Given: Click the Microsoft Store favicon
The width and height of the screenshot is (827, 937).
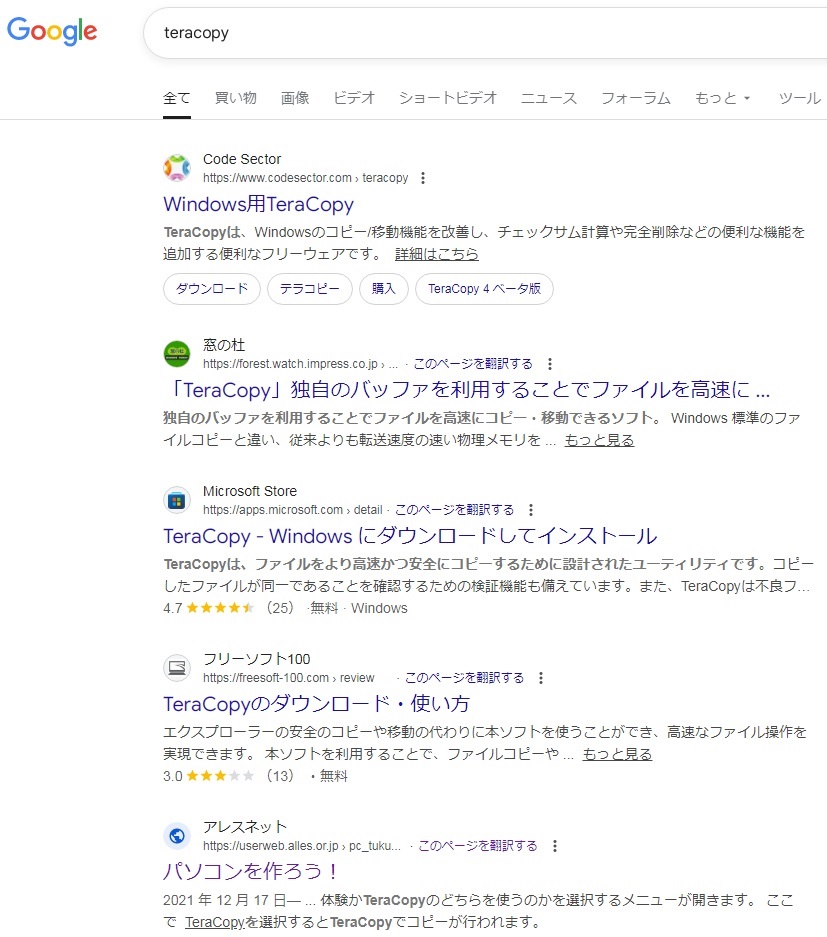Looking at the screenshot, I should click(177, 500).
